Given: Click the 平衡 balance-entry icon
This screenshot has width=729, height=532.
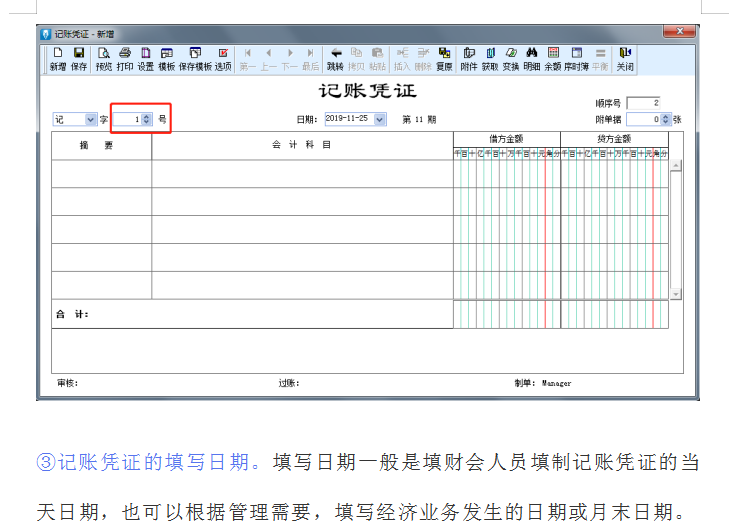Looking at the screenshot, I should click(600, 59).
